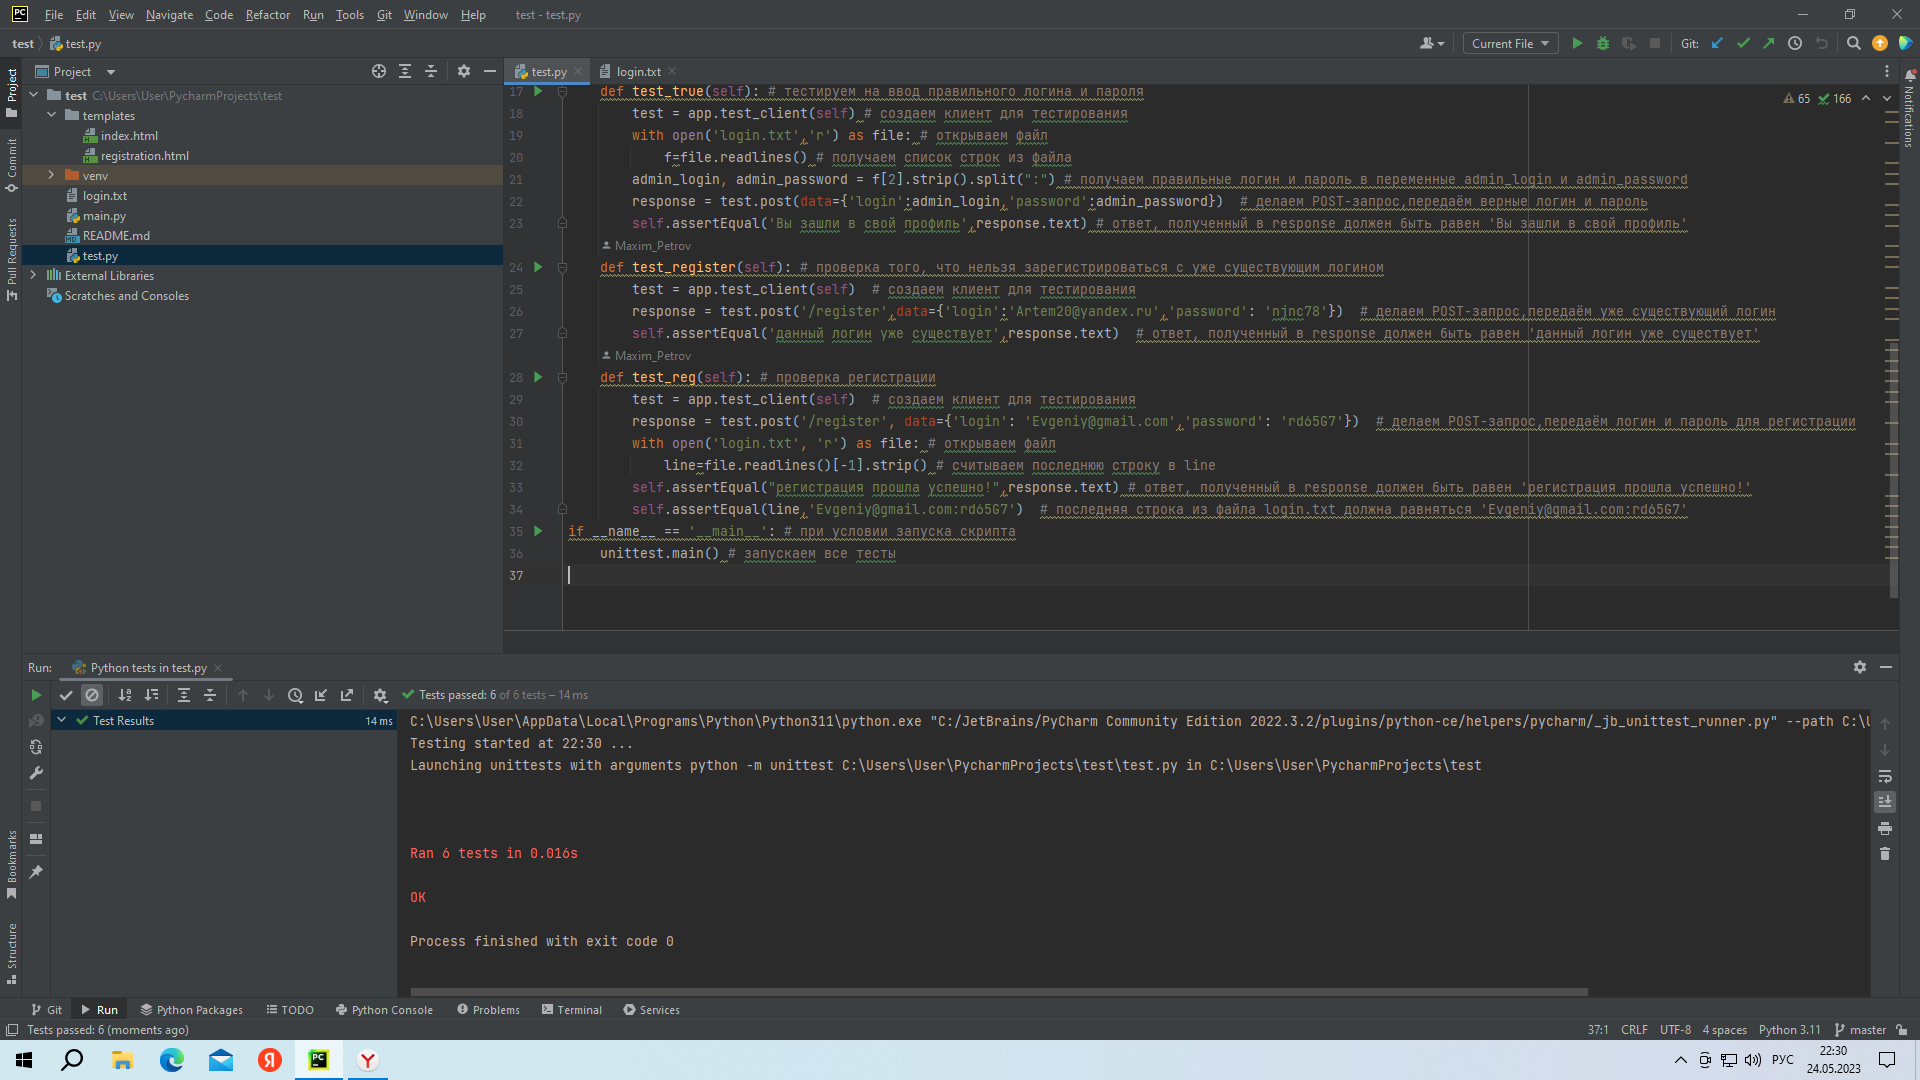Expand the venv folder
Screen dimensions: 1920x1080
point(51,176)
